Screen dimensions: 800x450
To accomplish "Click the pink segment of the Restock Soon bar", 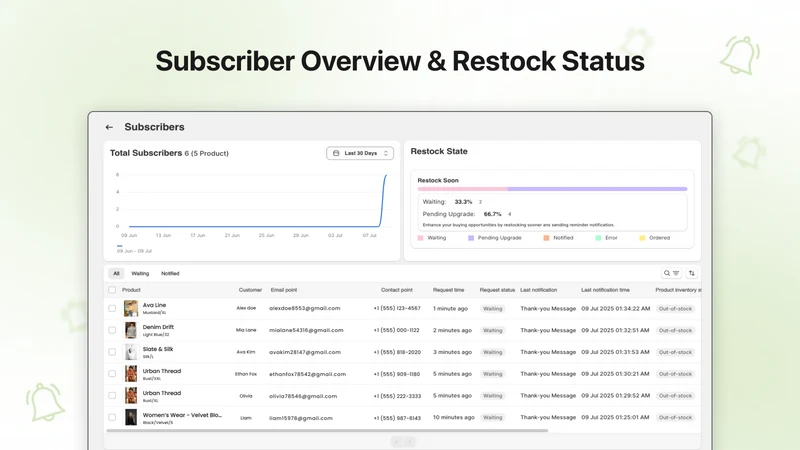I will 463,189.
